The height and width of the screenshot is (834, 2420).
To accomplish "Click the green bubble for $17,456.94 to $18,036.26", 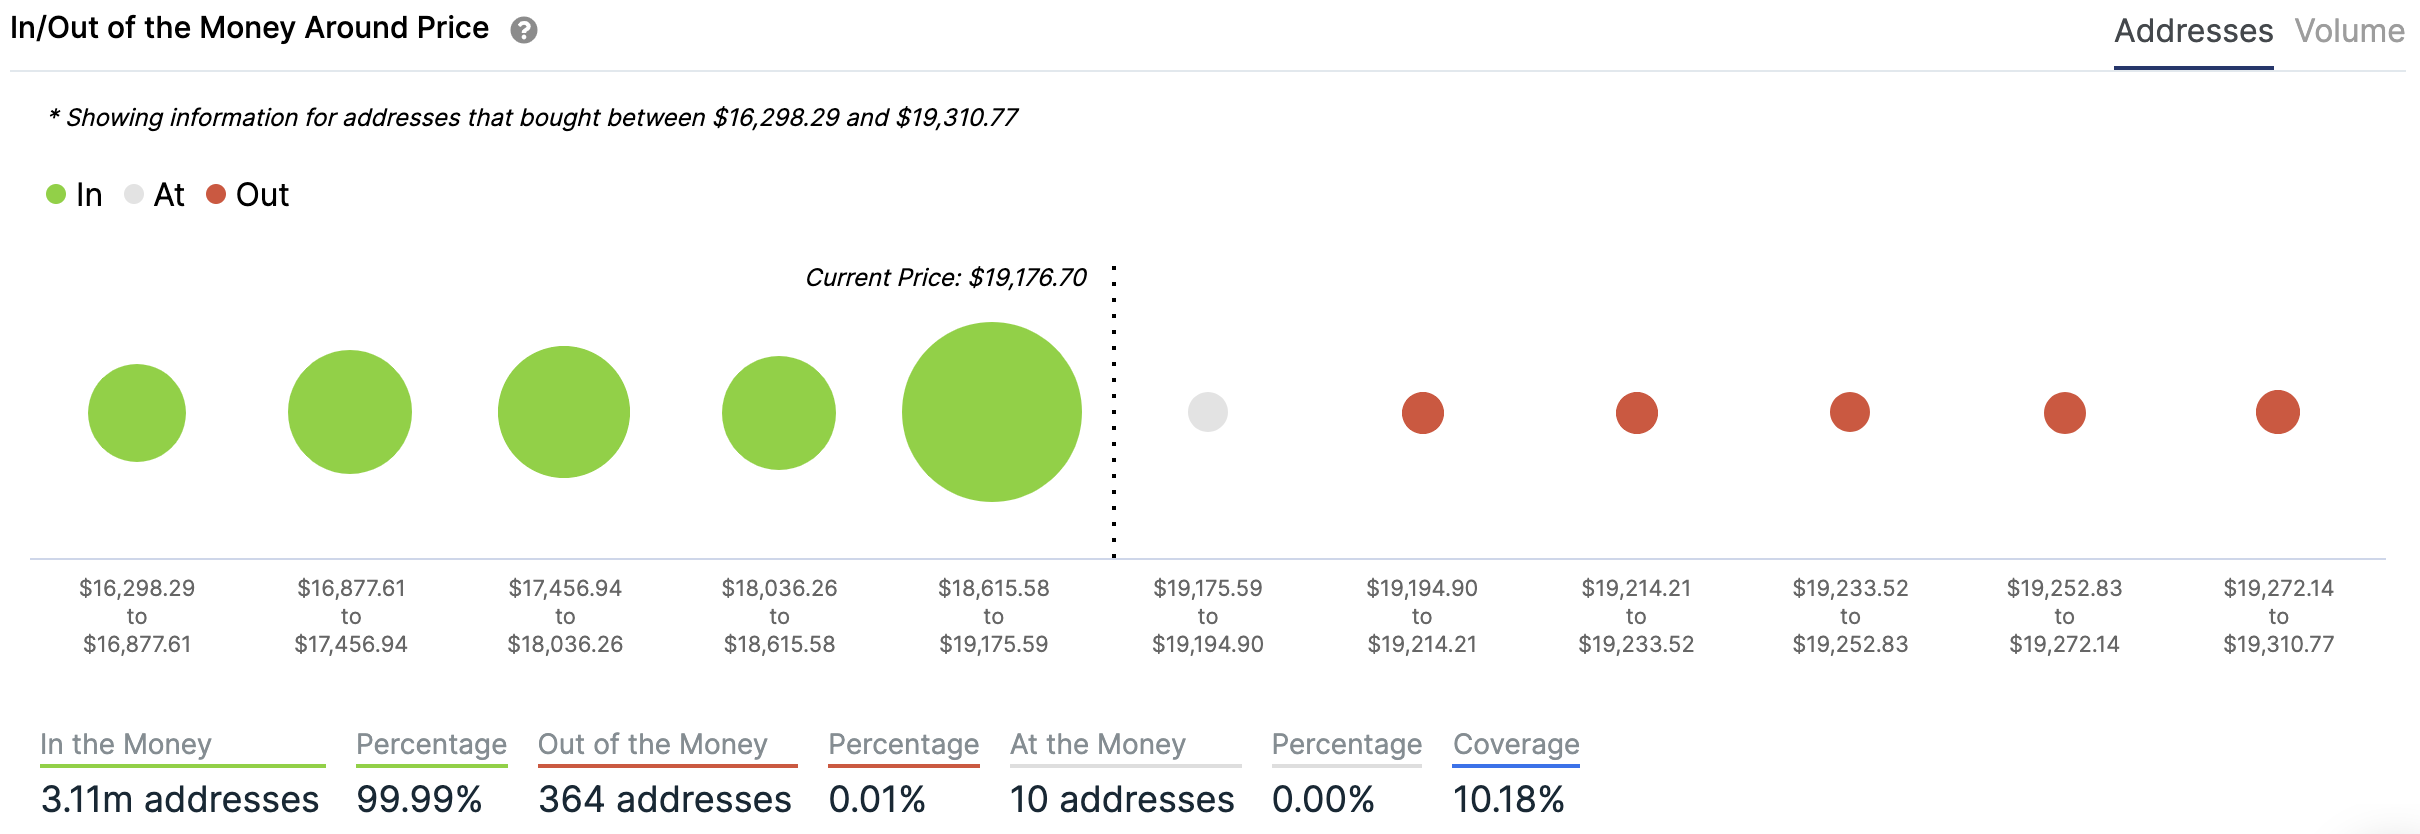I will pyautogui.click(x=564, y=412).
